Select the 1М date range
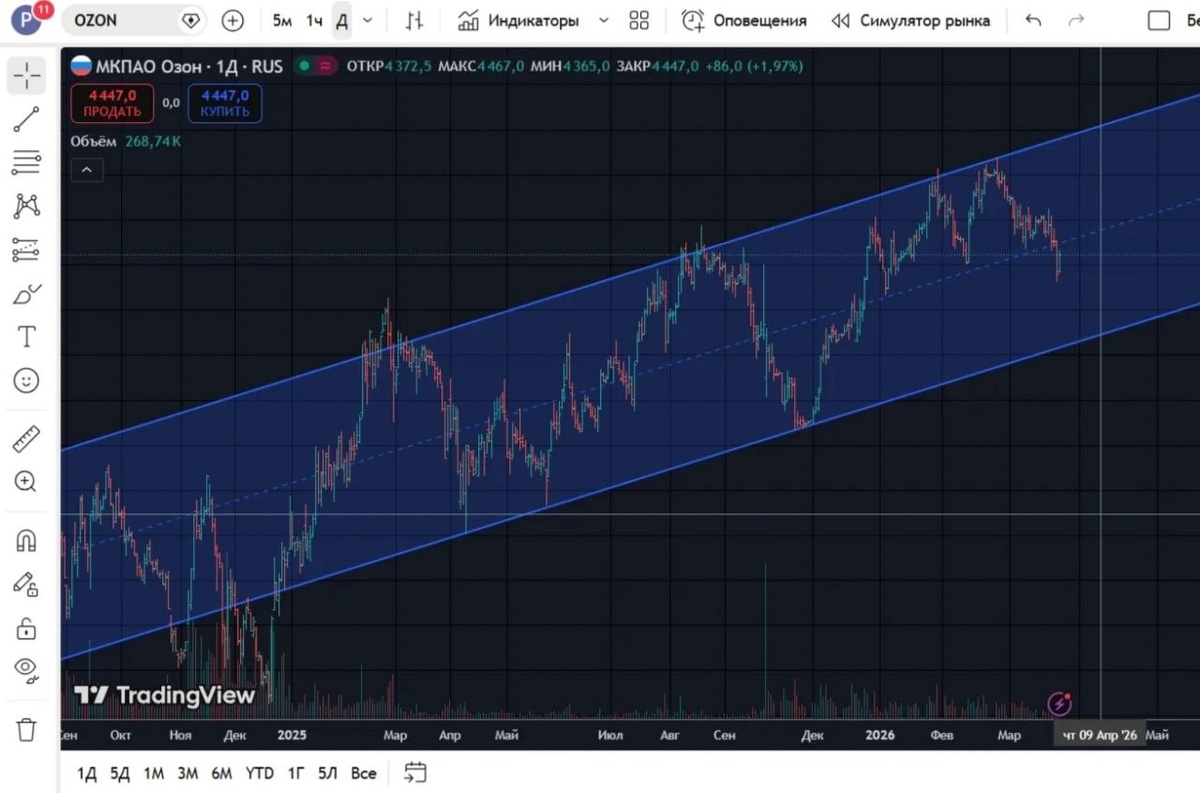The width and height of the screenshot is (1200, 793). (x=153, y=773)
